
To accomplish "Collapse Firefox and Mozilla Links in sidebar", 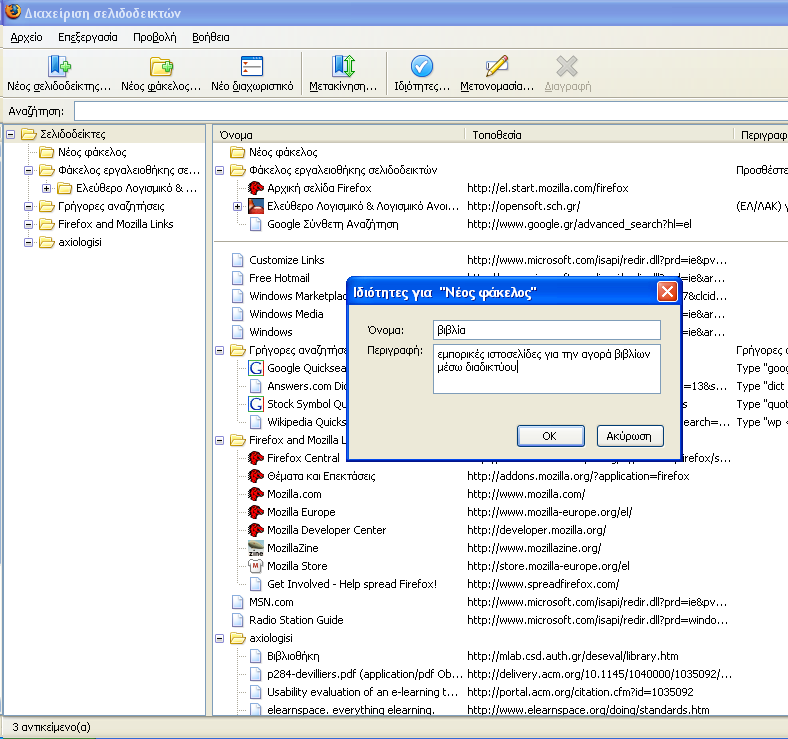I will 29,224.
